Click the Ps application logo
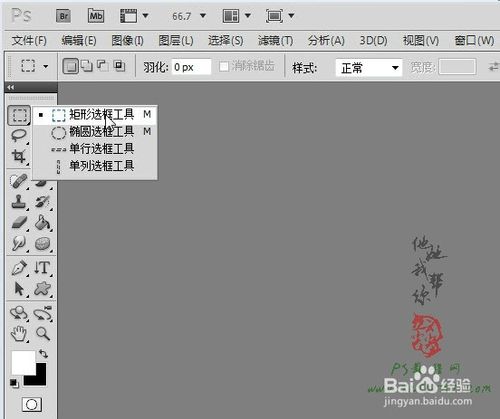 21,16
